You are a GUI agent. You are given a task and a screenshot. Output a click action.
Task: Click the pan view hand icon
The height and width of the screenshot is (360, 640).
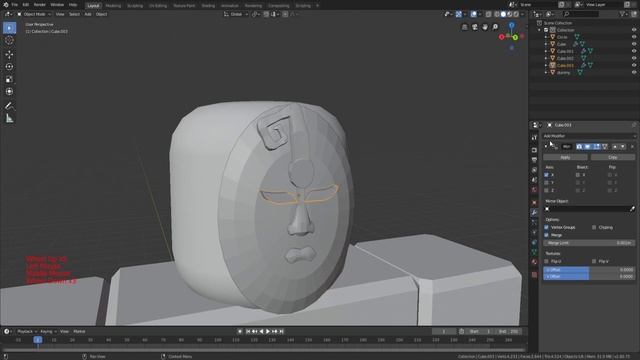(485, 27)
